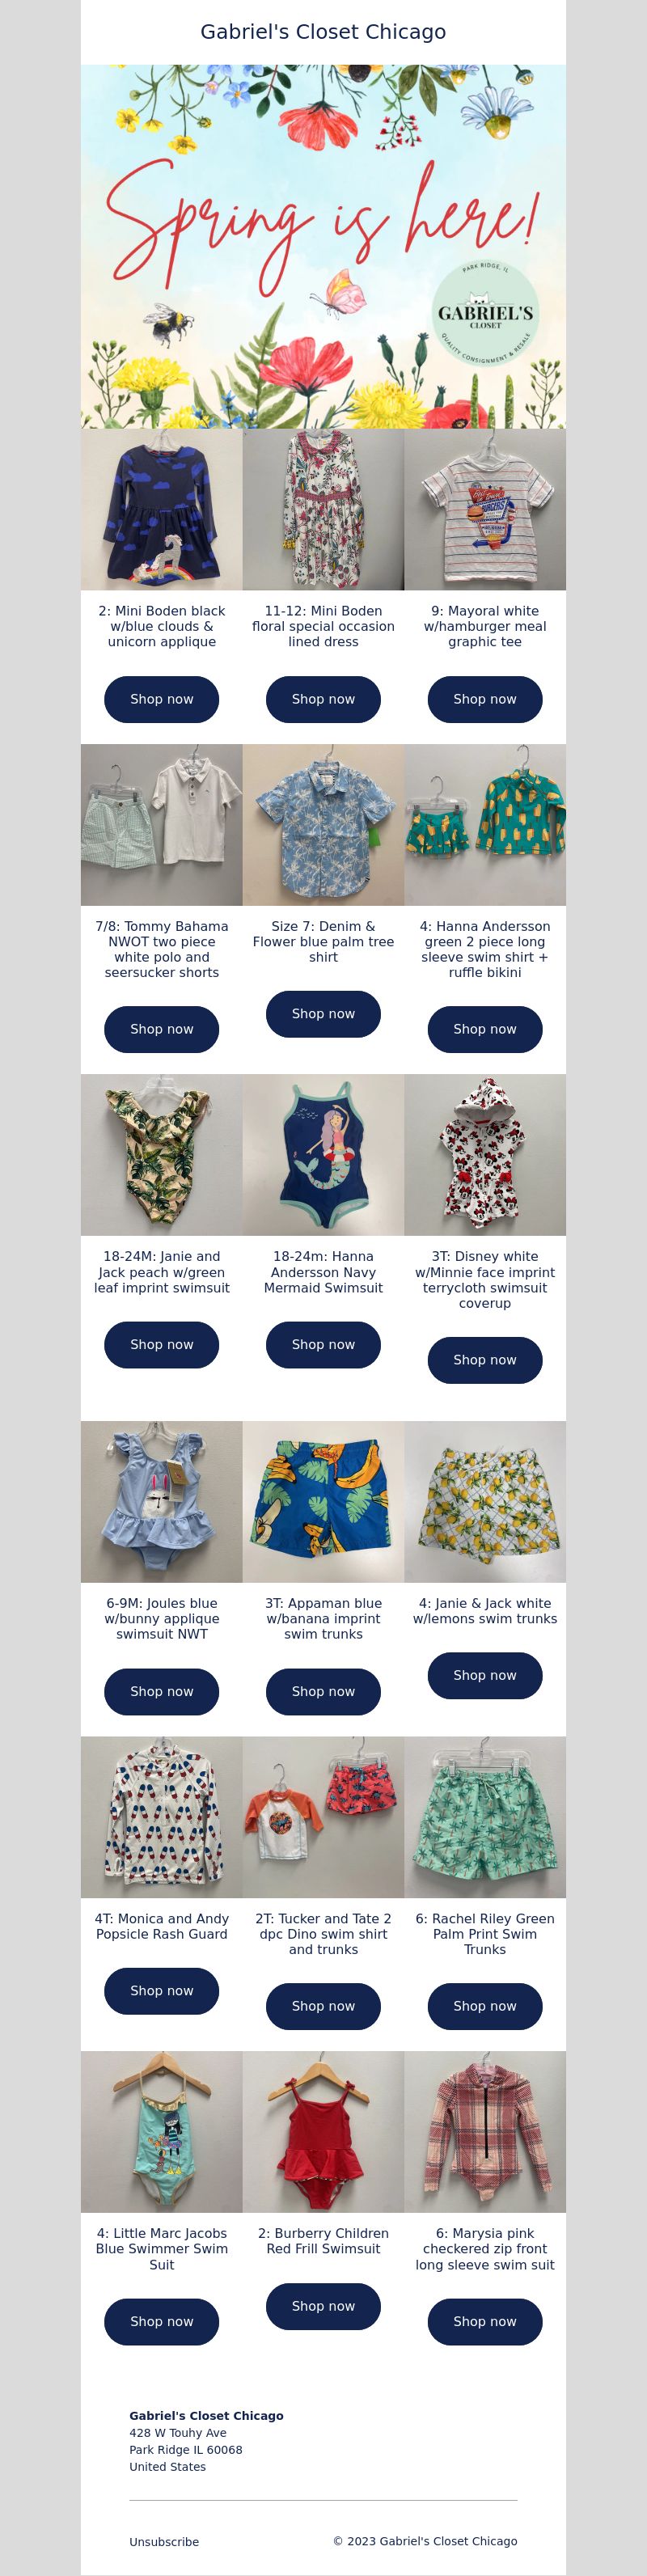Shop now for Disney Minnie terrycloth coverup

[x=485, y=1360]
